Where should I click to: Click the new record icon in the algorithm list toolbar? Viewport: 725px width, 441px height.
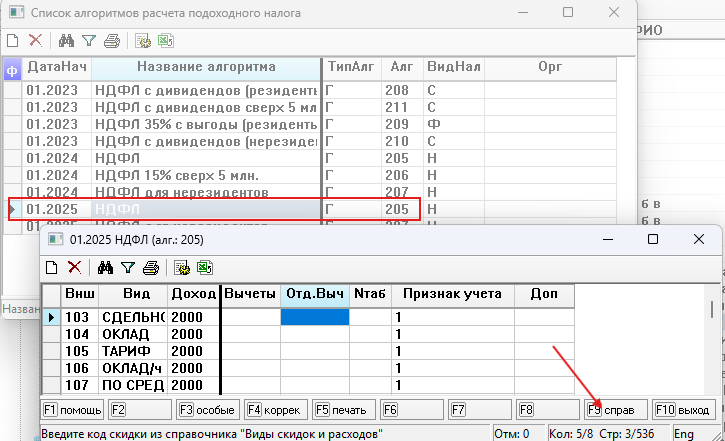click(x=13, y=41)
